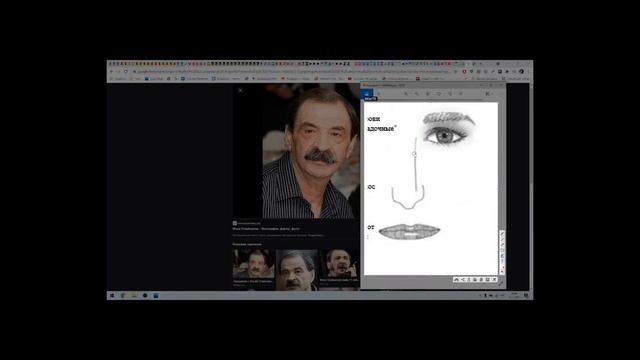Select the Marker tool in screenshot toolbar
This screenshot has height=360, width=640.
[x=502, y=256]
